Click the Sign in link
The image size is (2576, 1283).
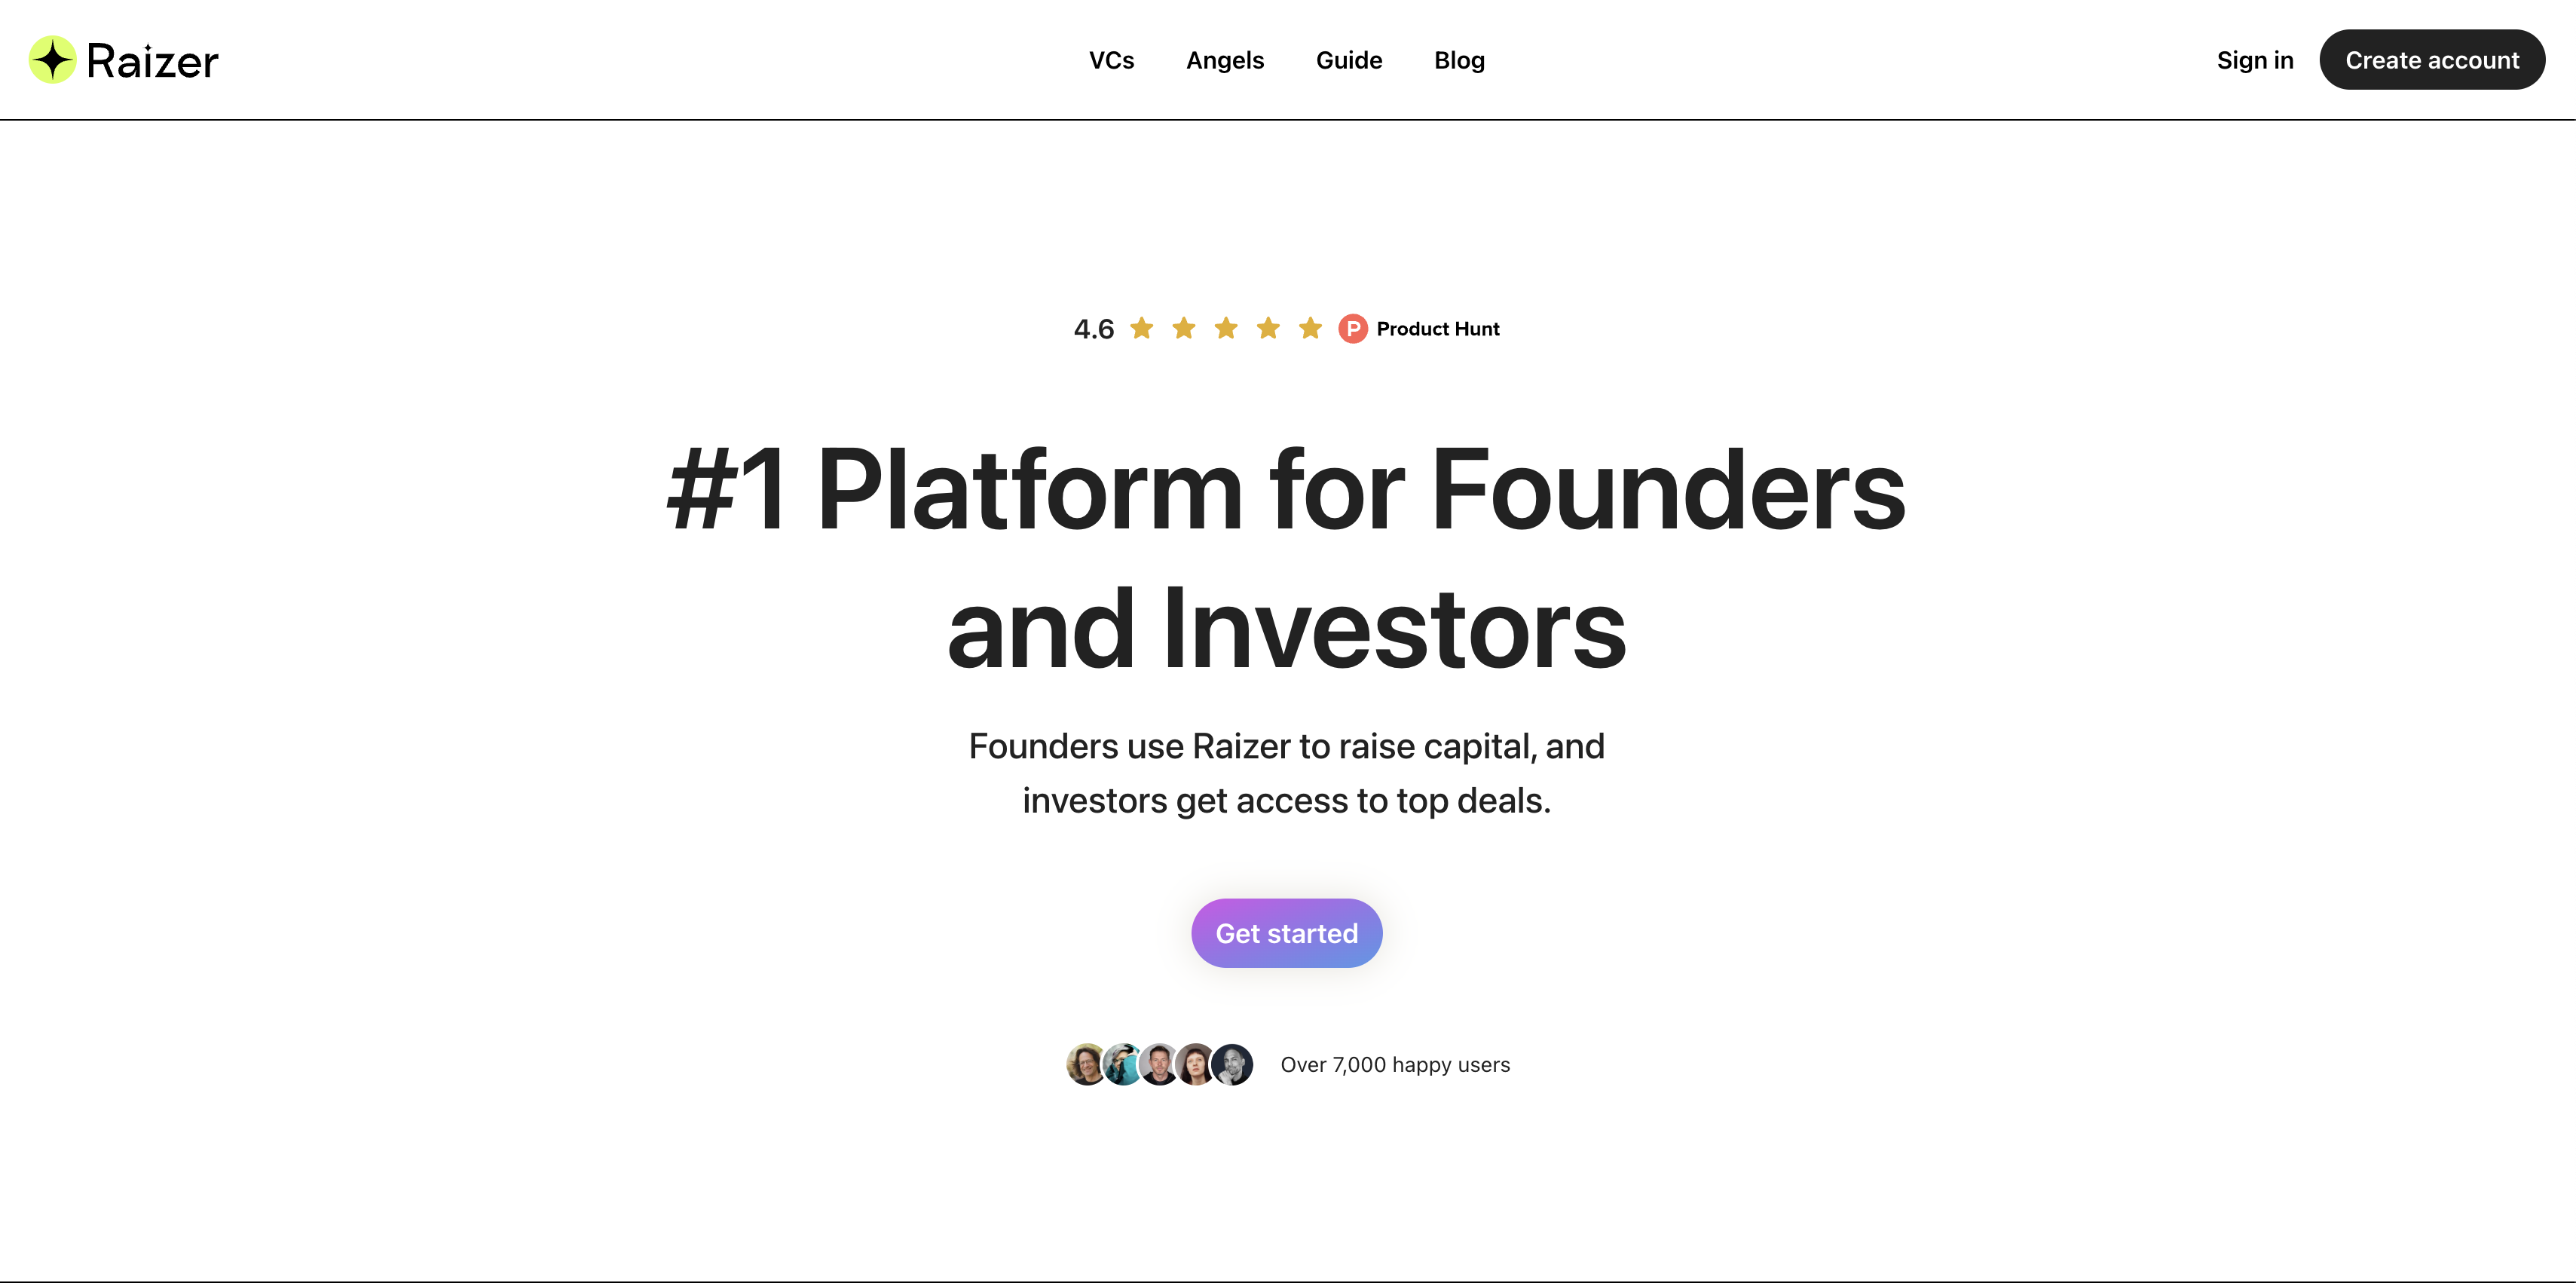coord(2255,60)
